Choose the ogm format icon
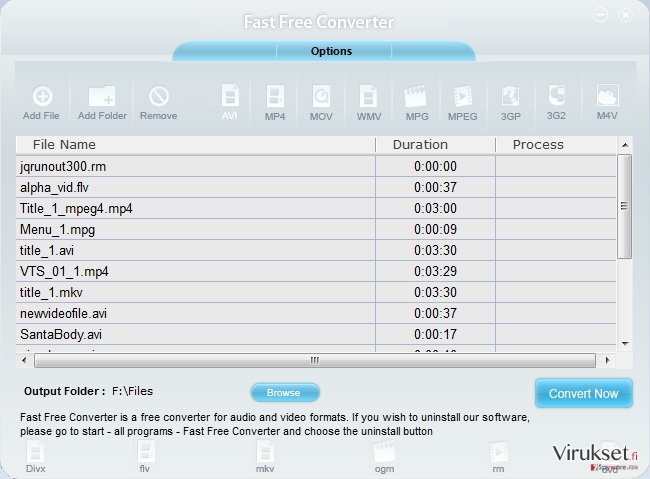Viewport: 650px width, 479px height. pyautogui.click(x=384, y=452)
